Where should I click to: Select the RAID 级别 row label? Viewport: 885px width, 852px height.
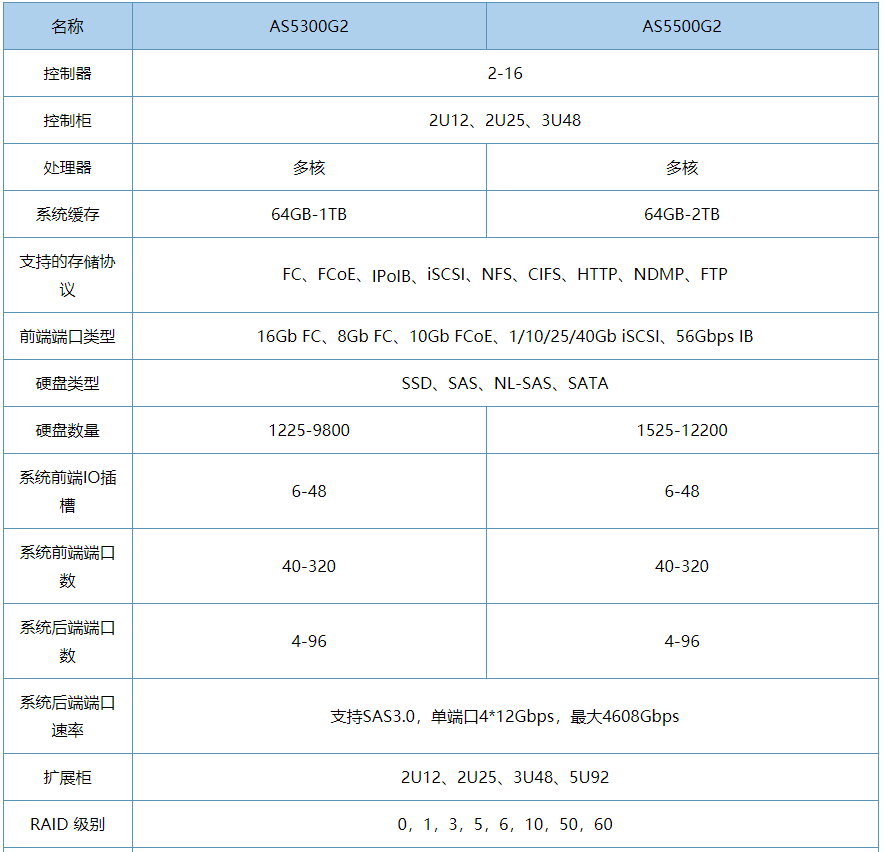coord(67,825)
